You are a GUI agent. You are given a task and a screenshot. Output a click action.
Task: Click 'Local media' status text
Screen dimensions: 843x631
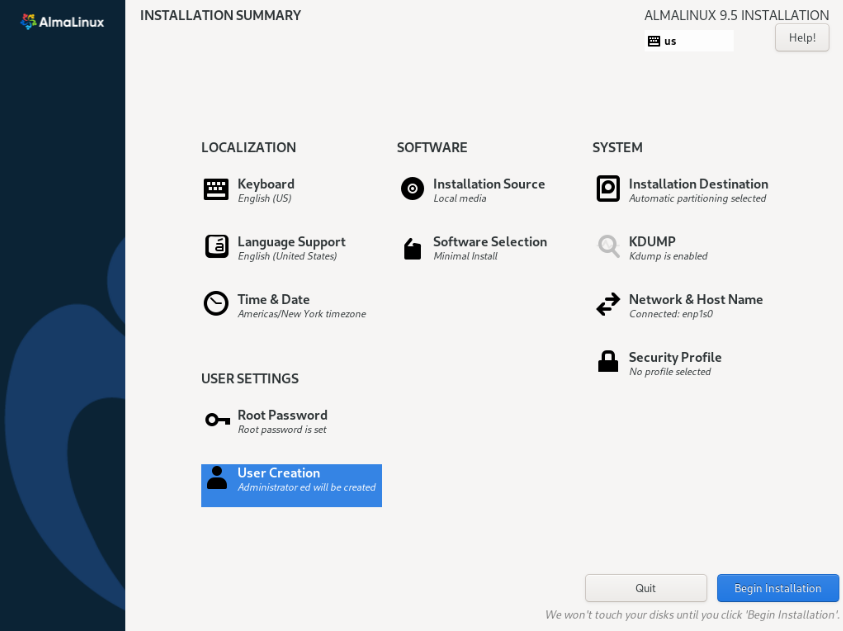point(460,198)
